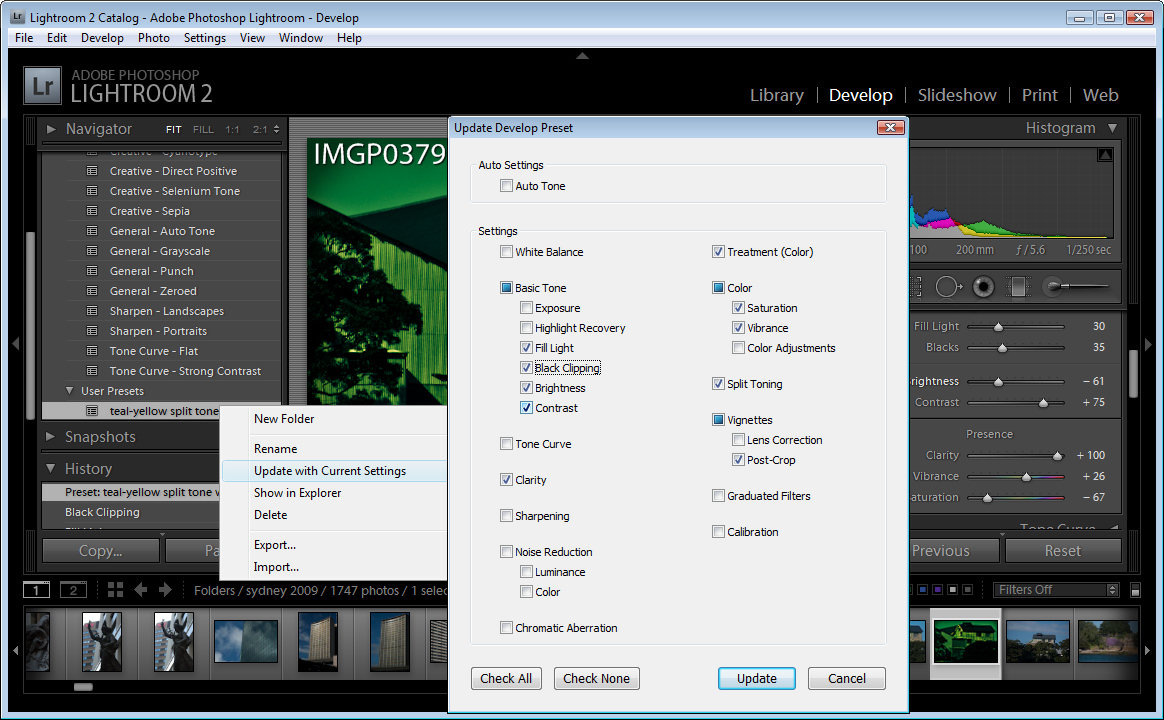1164x720 pixels.
Task: Tick the Exposure checkbox
Action: [526, 307]
